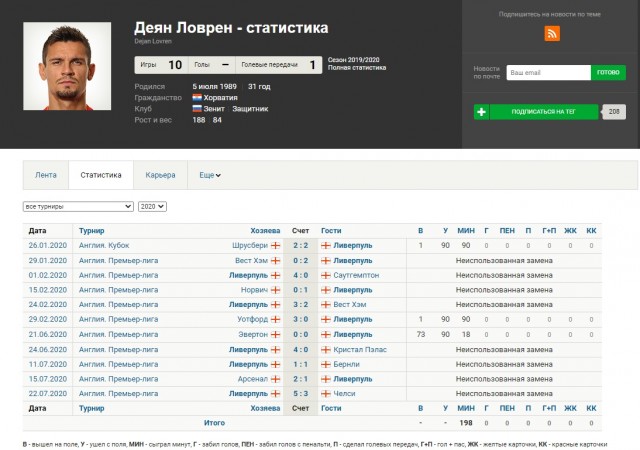
Task: Click date 24.06.2020 link
Action: (48, 350)
